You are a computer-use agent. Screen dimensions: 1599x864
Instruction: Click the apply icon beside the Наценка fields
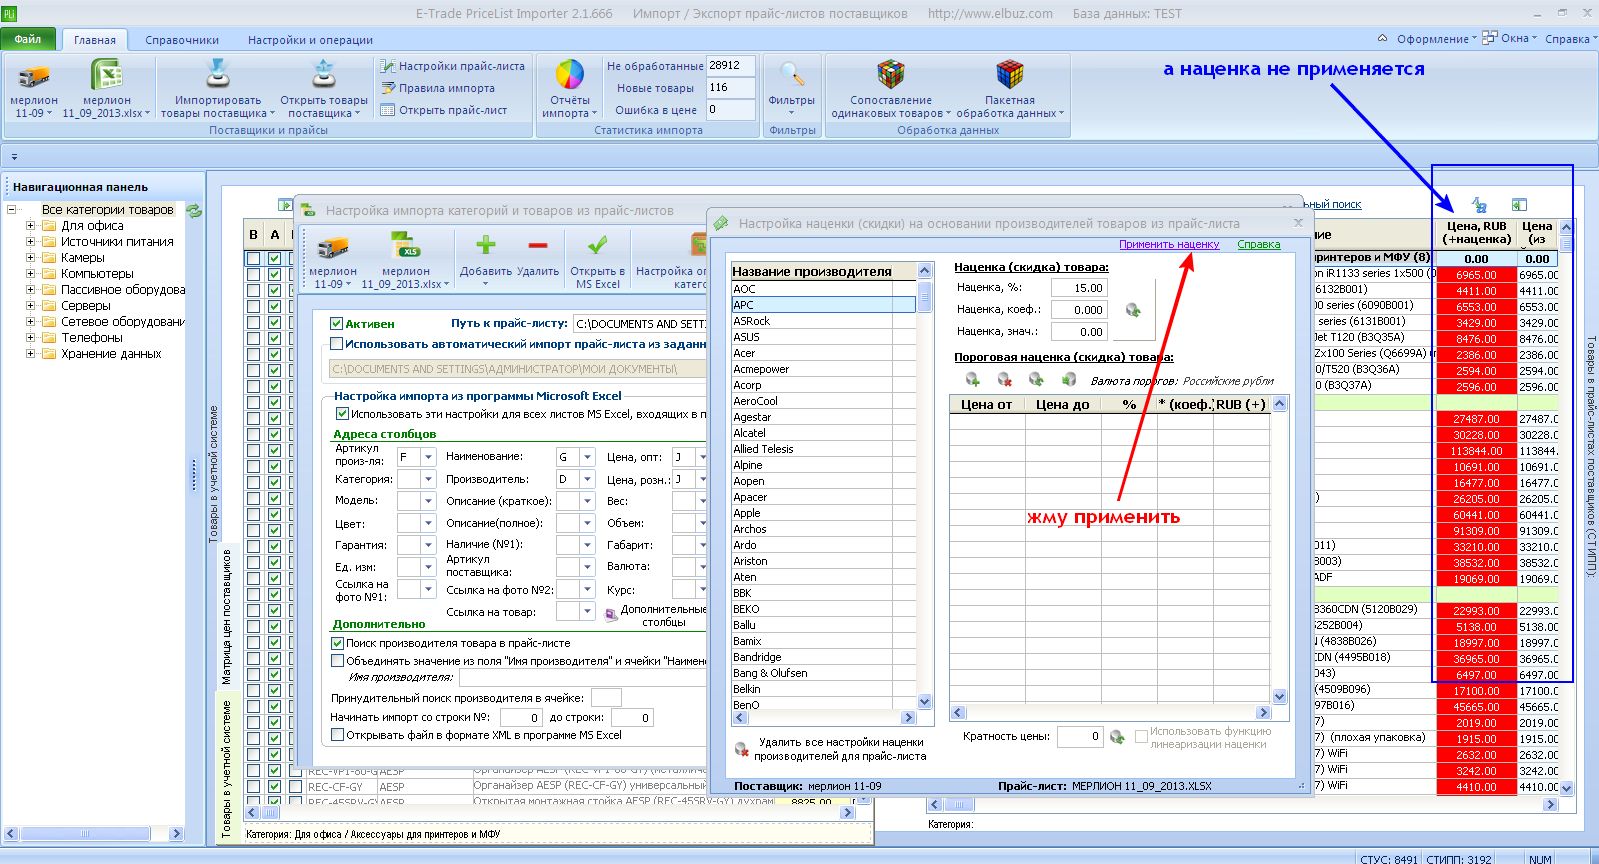tap(1133, 310)
